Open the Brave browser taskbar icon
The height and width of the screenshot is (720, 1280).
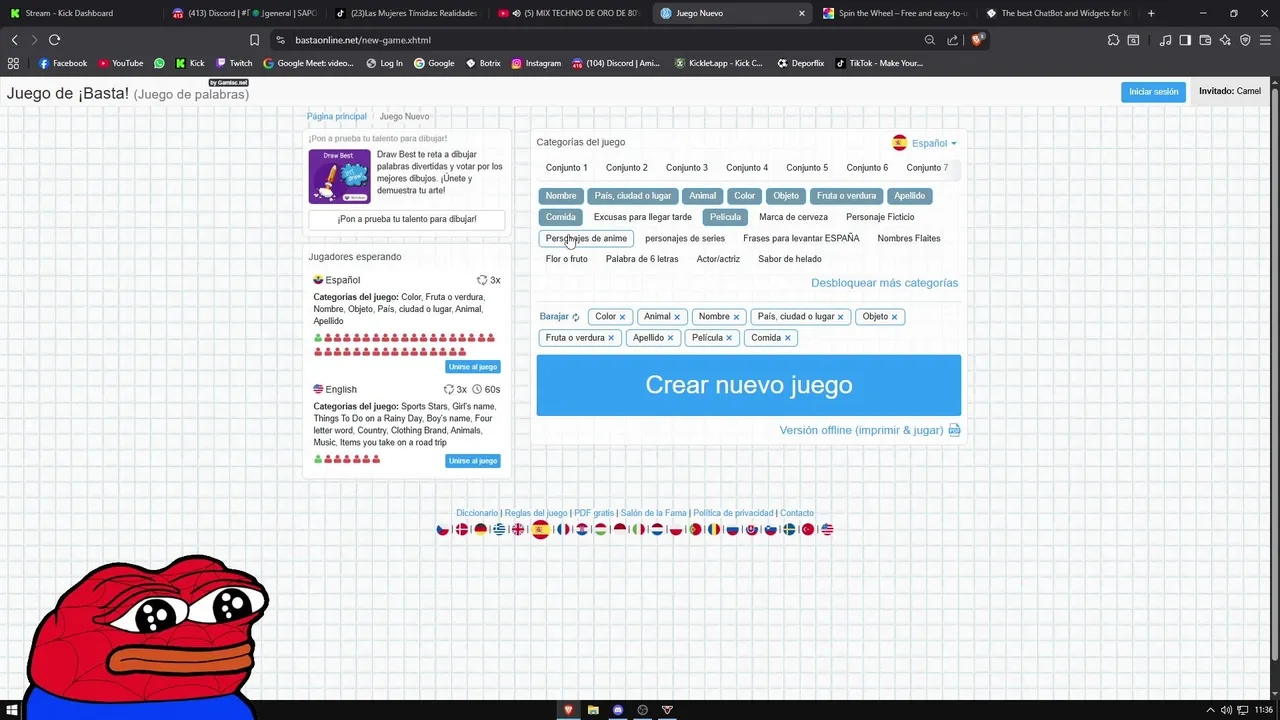coord(568,710)
